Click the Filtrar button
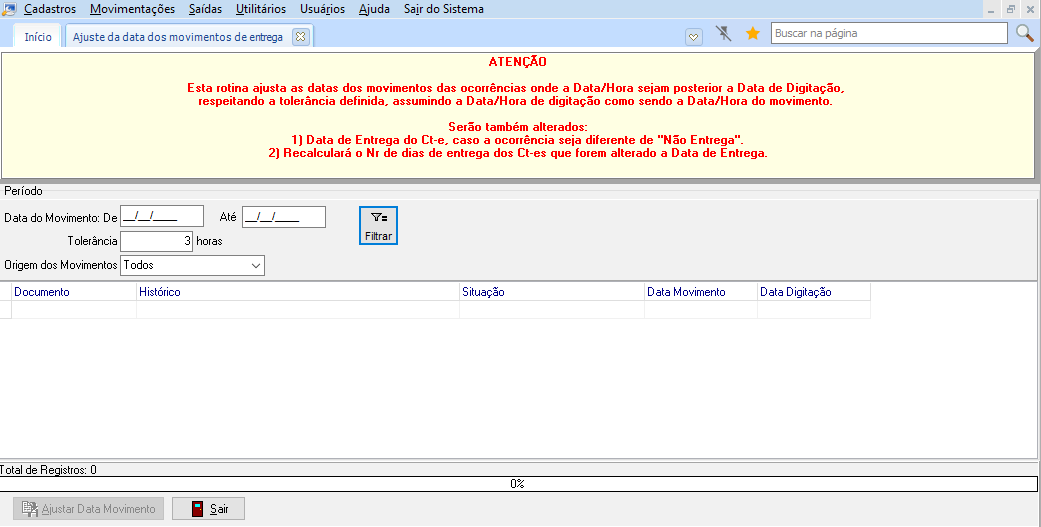This screenshot has height=527, width=1041. [378, 226]
